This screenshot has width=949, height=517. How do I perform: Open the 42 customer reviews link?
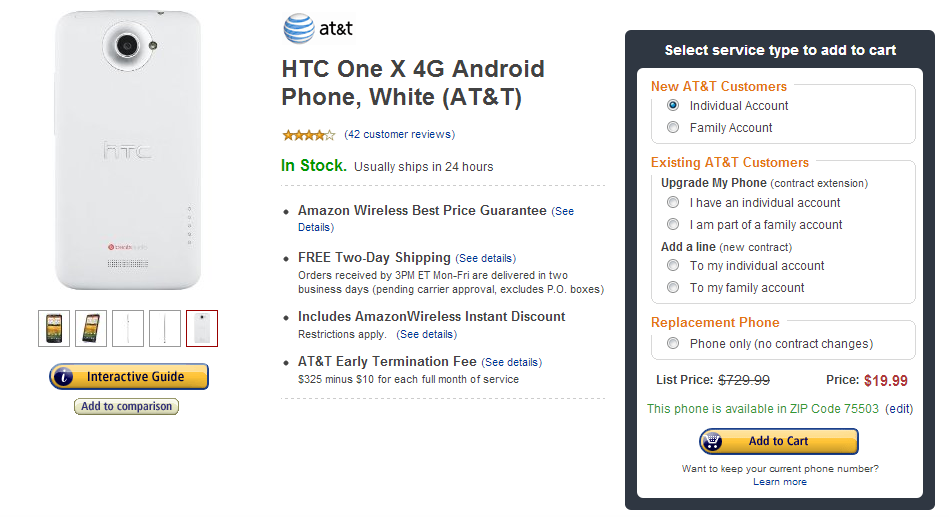(x=399, y=134)
